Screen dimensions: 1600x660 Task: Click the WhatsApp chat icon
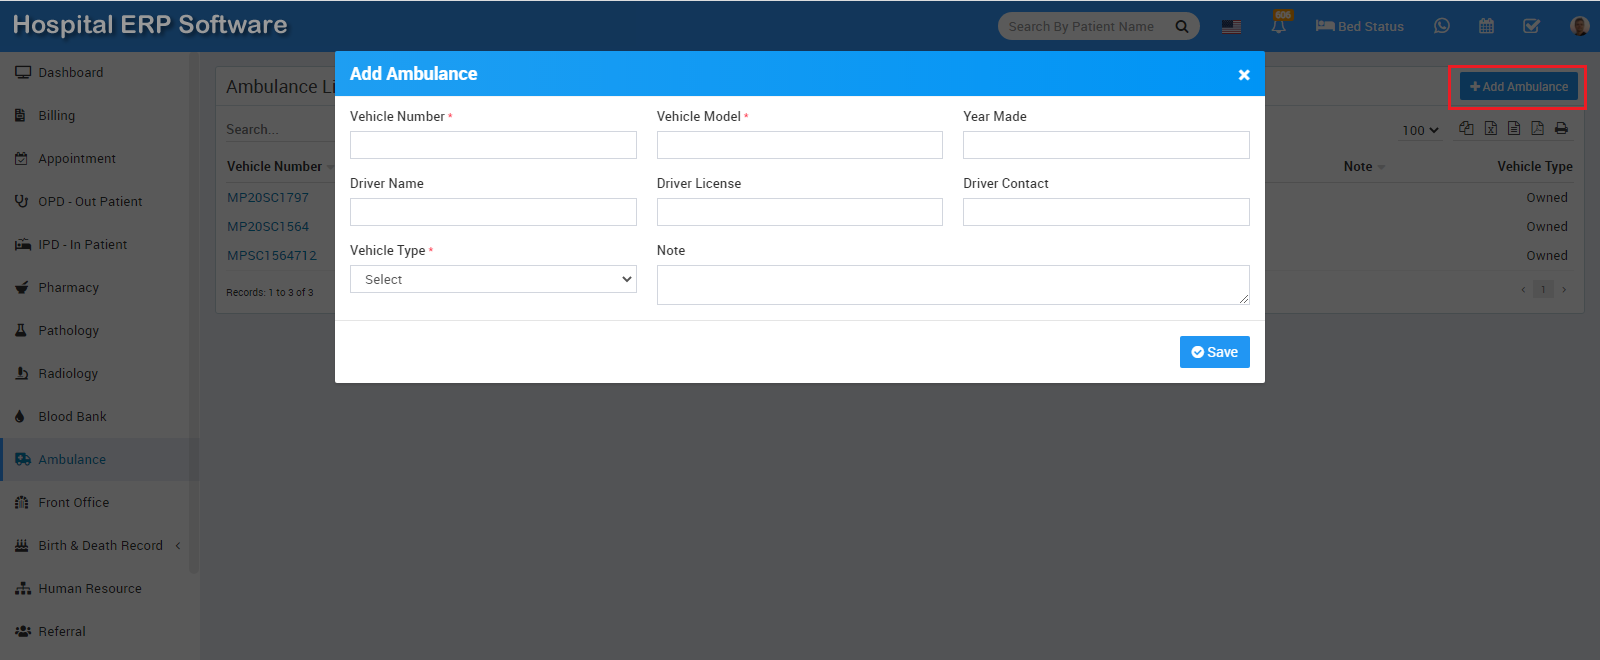[x=1441, y=26]
